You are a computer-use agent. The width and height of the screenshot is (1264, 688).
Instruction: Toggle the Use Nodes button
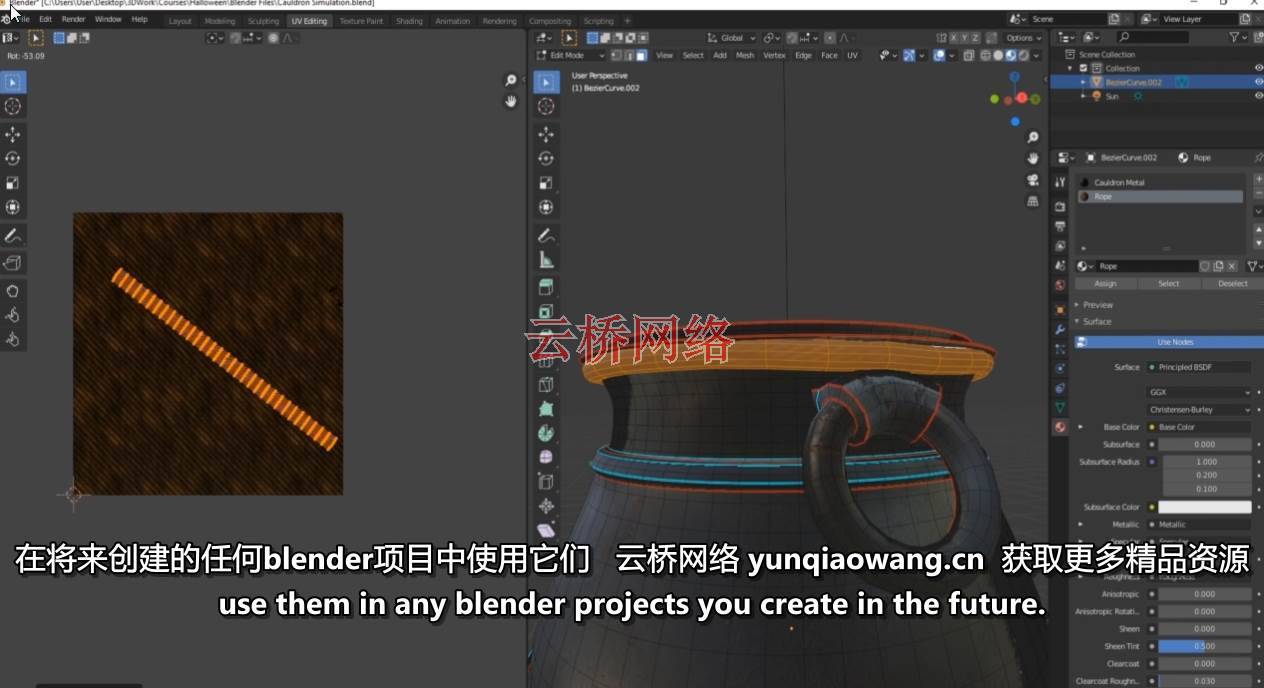(1169, 342)
